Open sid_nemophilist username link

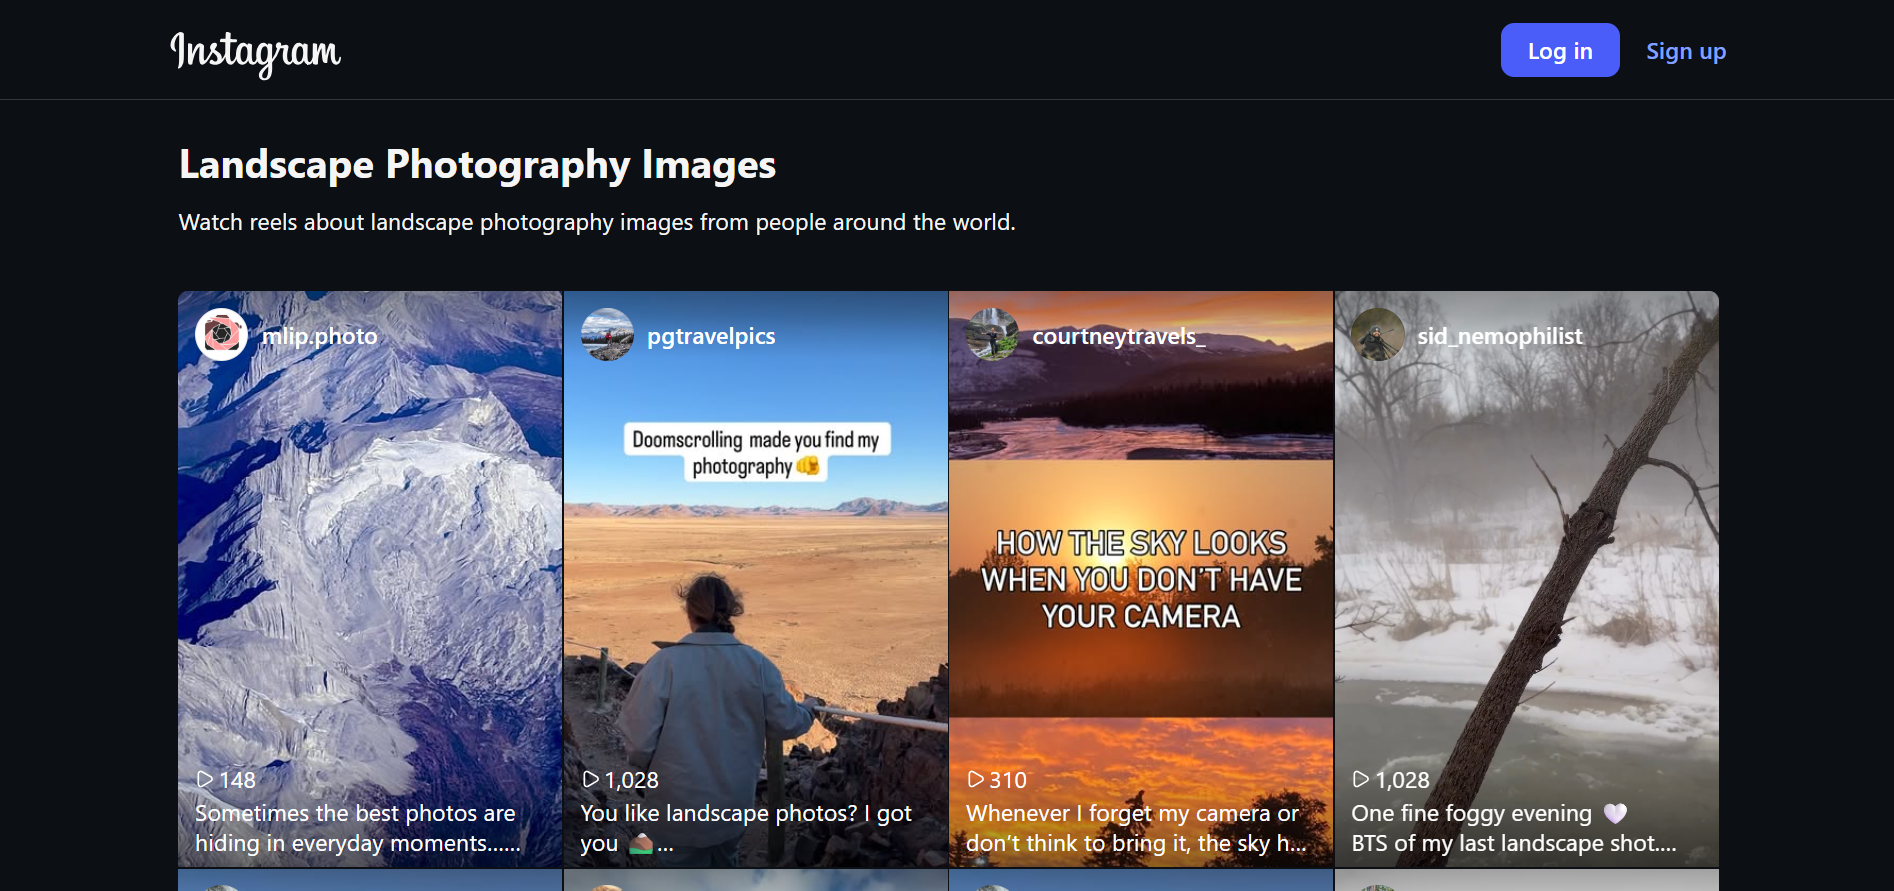(x=1500, y=336)
